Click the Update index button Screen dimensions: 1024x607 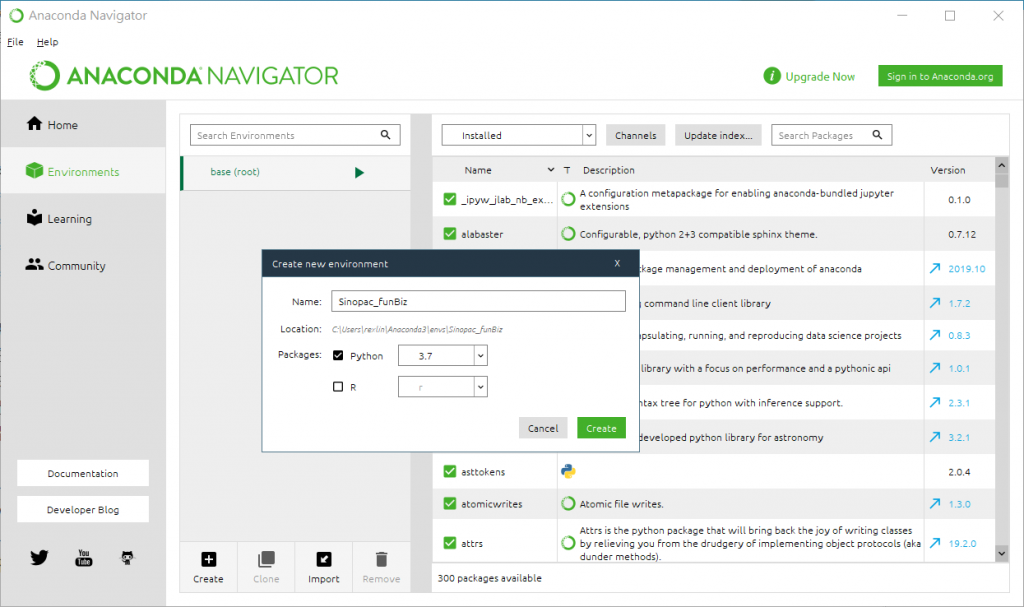point(718,135)
